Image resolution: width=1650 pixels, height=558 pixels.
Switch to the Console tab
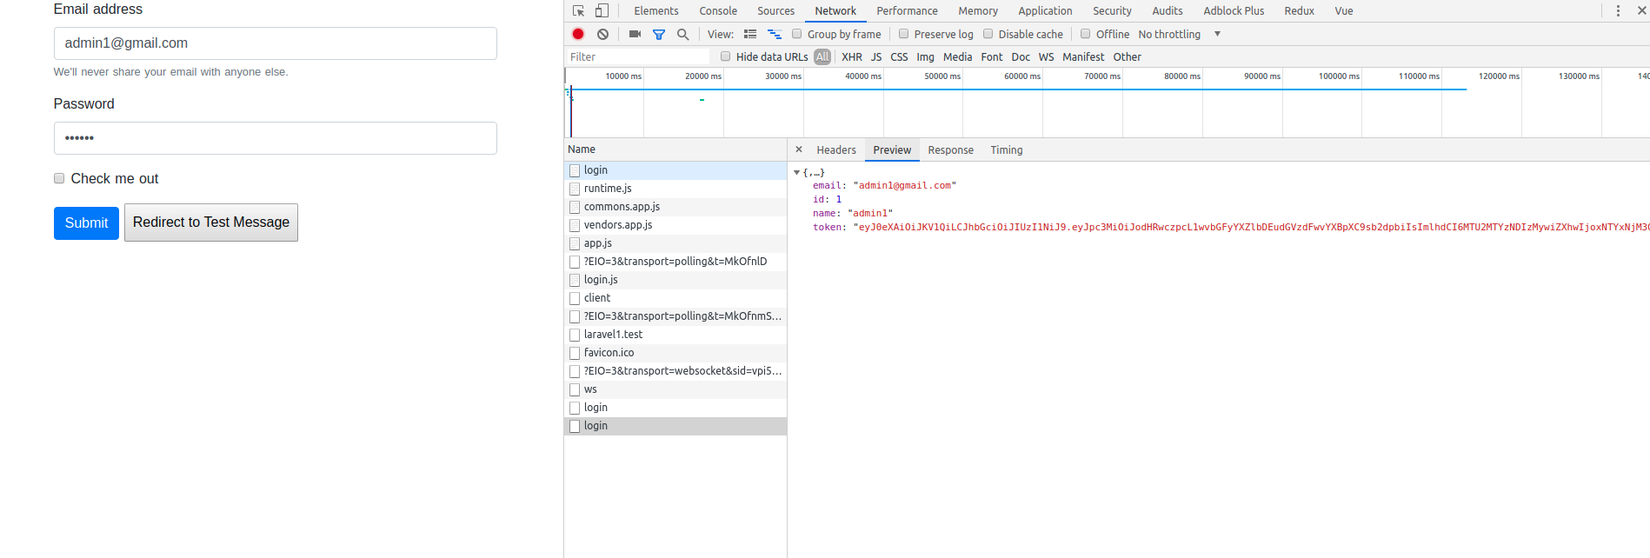pos(718,11)
